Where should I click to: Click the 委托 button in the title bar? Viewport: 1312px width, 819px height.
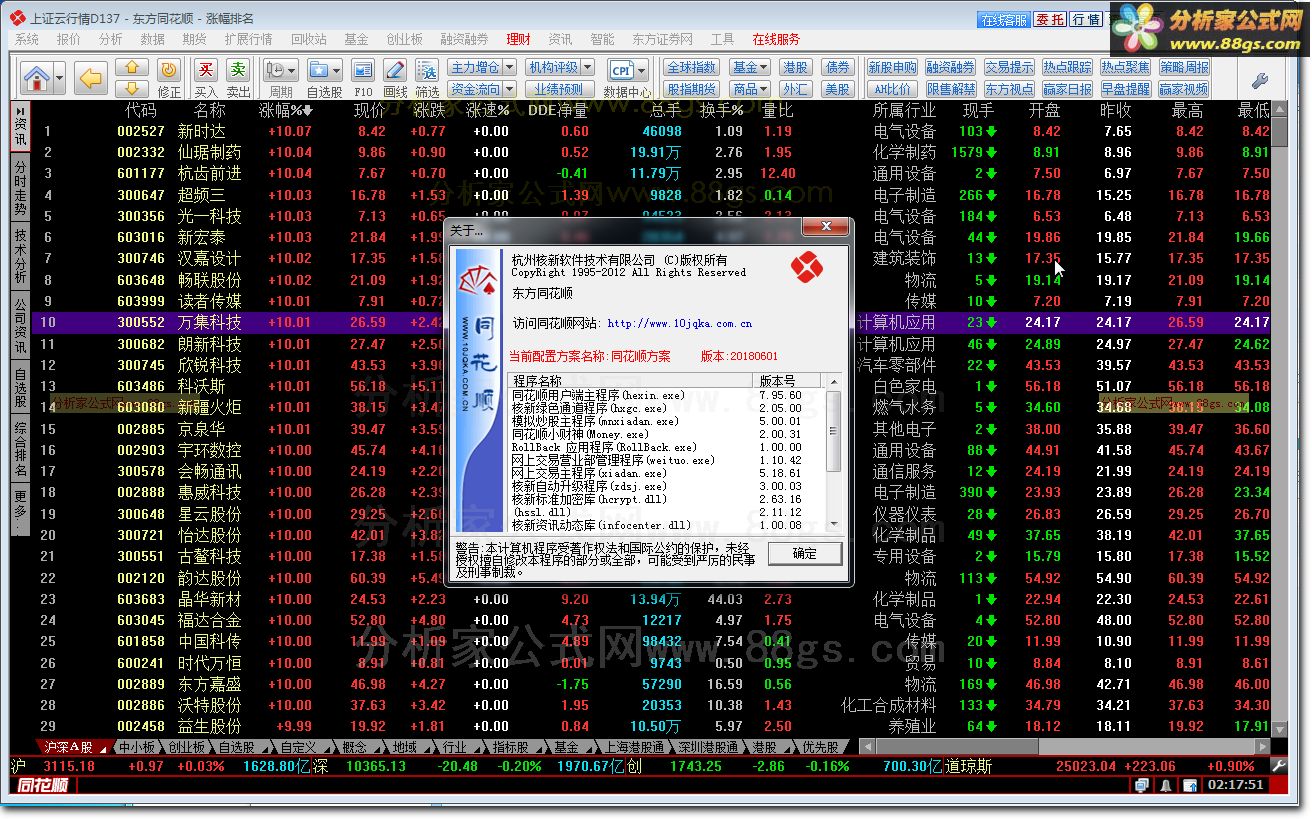(1049, 19)
